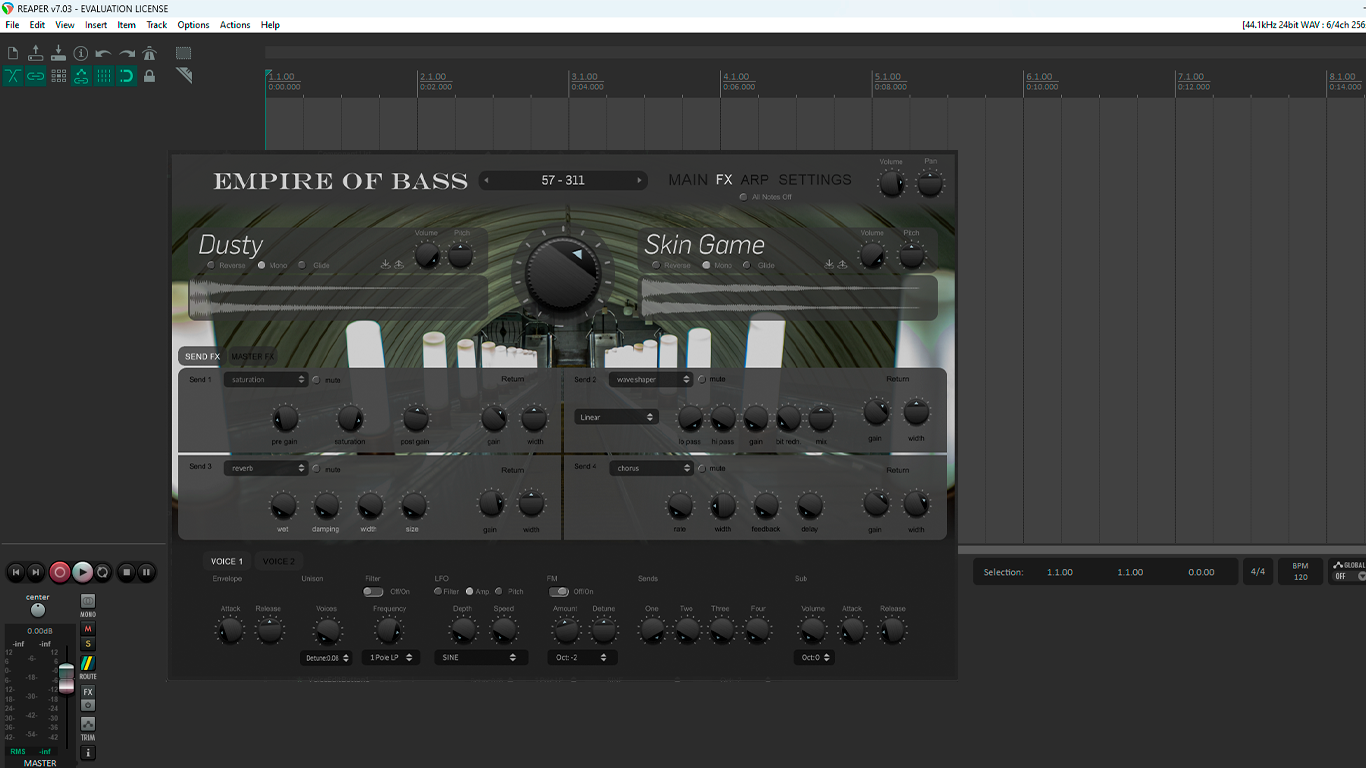Viewport: 1366px width, 768px height.
Task: Open the File menu
Action: 12,25
